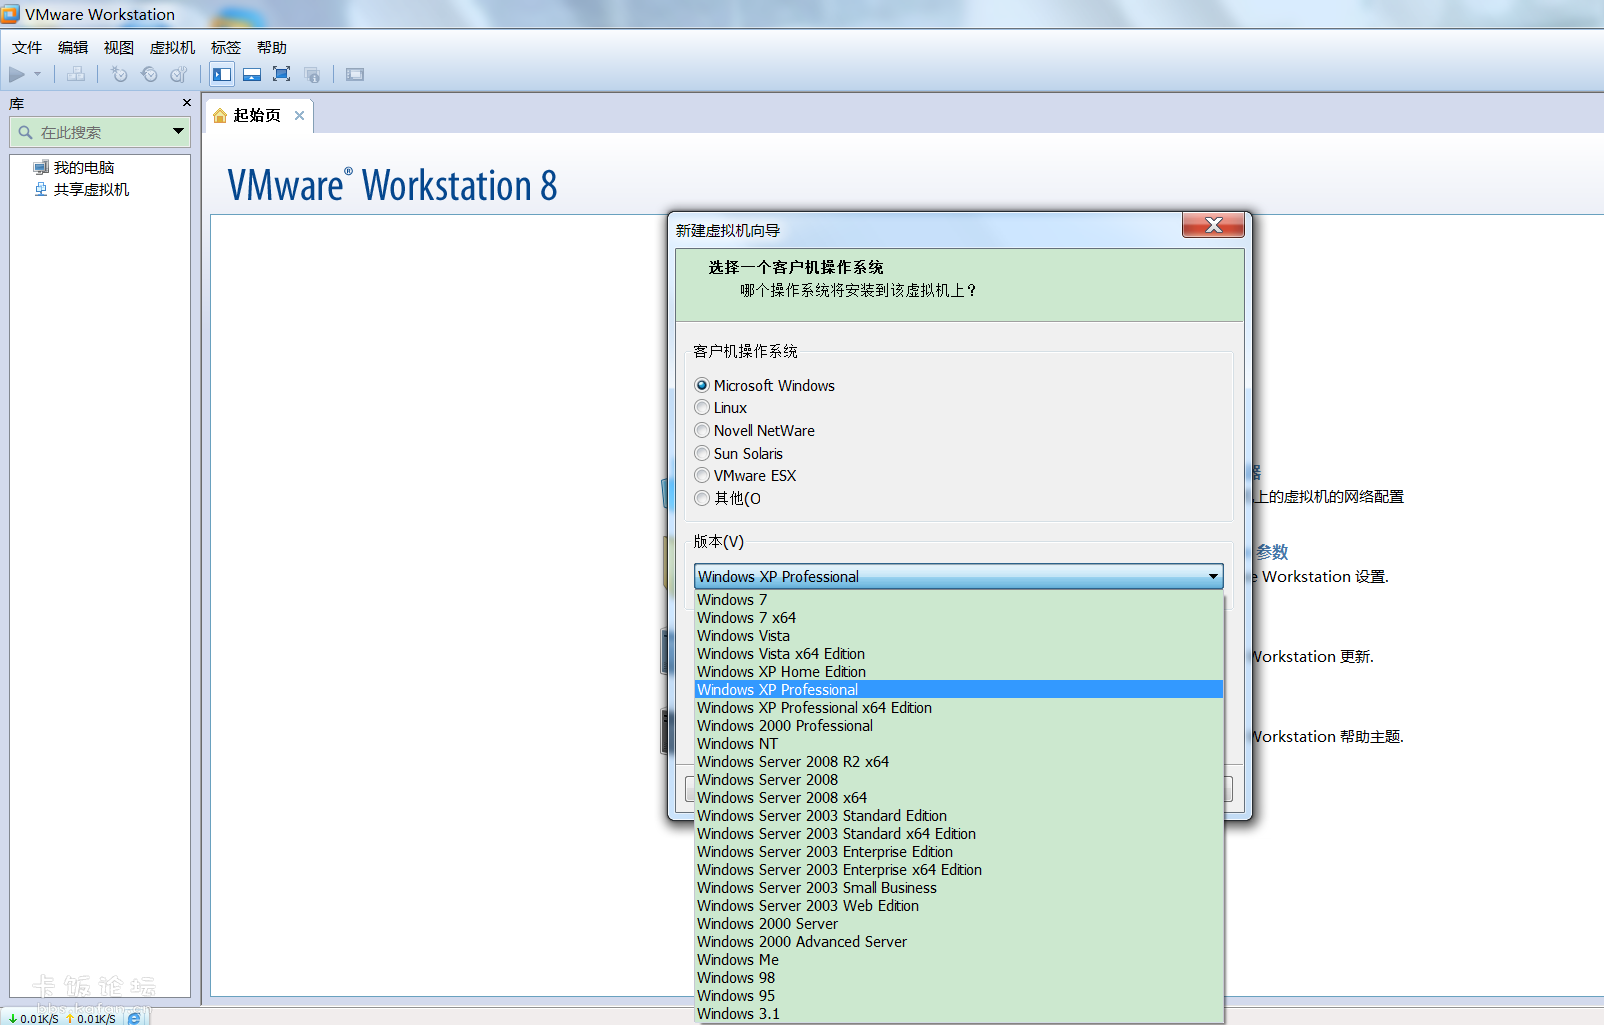Close the 起始页 tab
The width and height of the screenshot is (1604, 1025).
[x=299, y=115]
